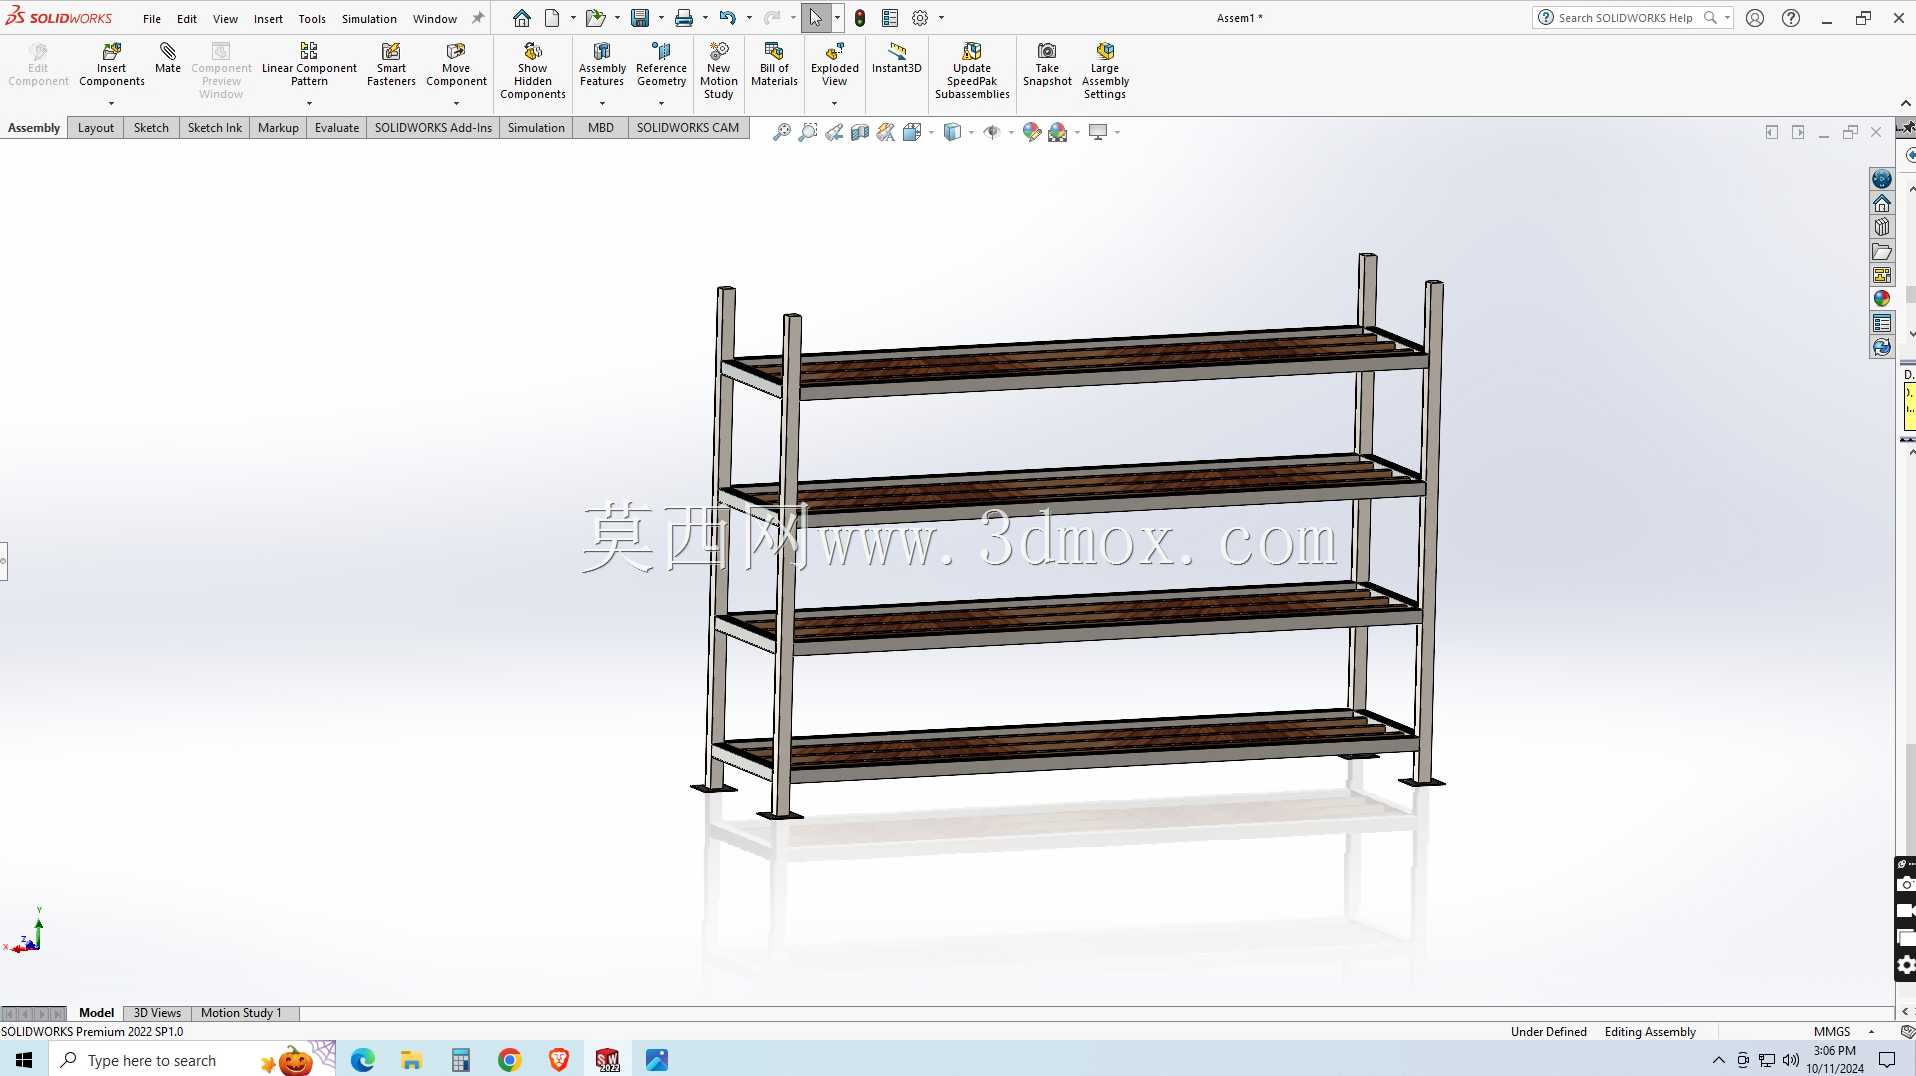Expand Assembly Features dropdown arrow
Image resolution: width=1916 pixels, height=1076 pixels.
[602, 103]
